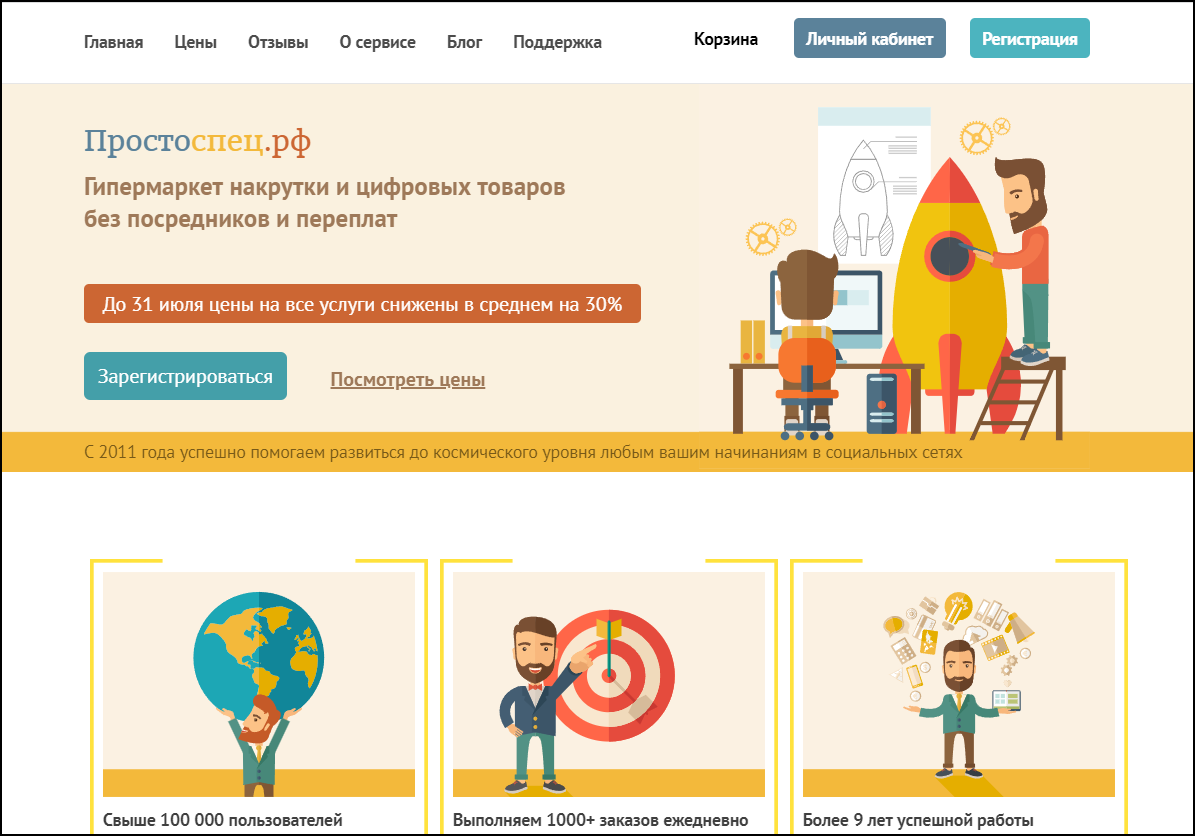Open the Отзывы section
The width and height of the screenshot is (1195, 836).
278,42
